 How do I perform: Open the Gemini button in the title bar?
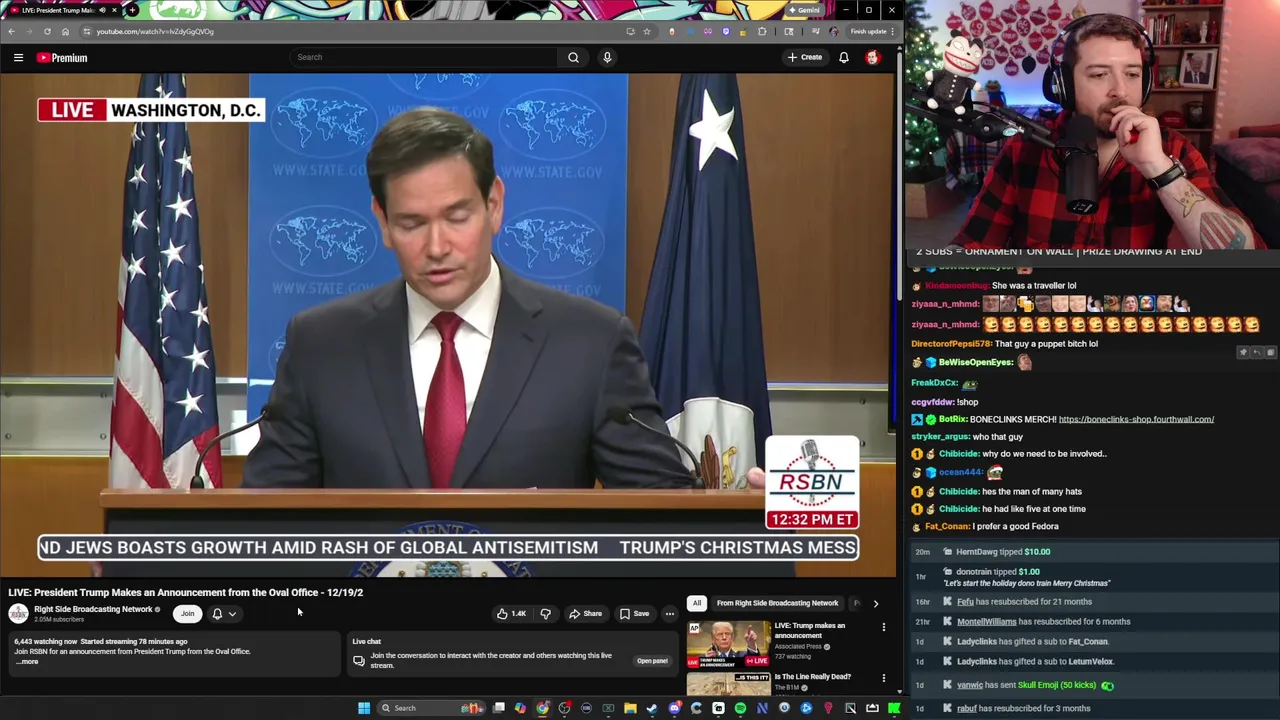click(804, 10)
